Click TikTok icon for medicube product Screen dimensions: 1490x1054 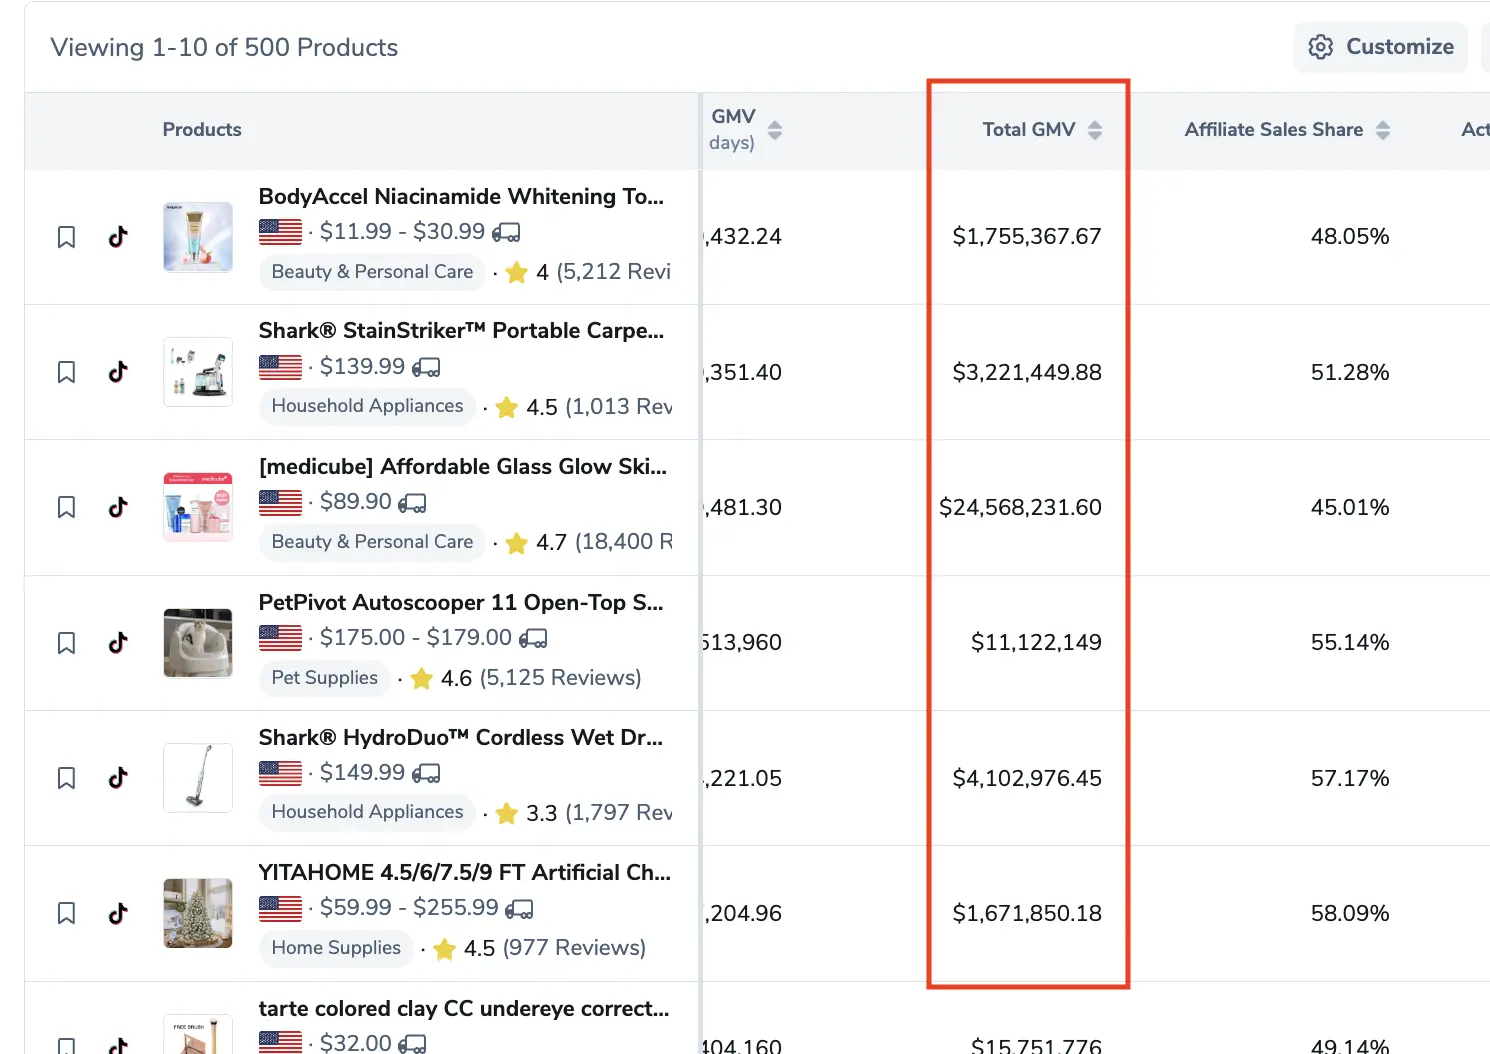pos(118,507)
